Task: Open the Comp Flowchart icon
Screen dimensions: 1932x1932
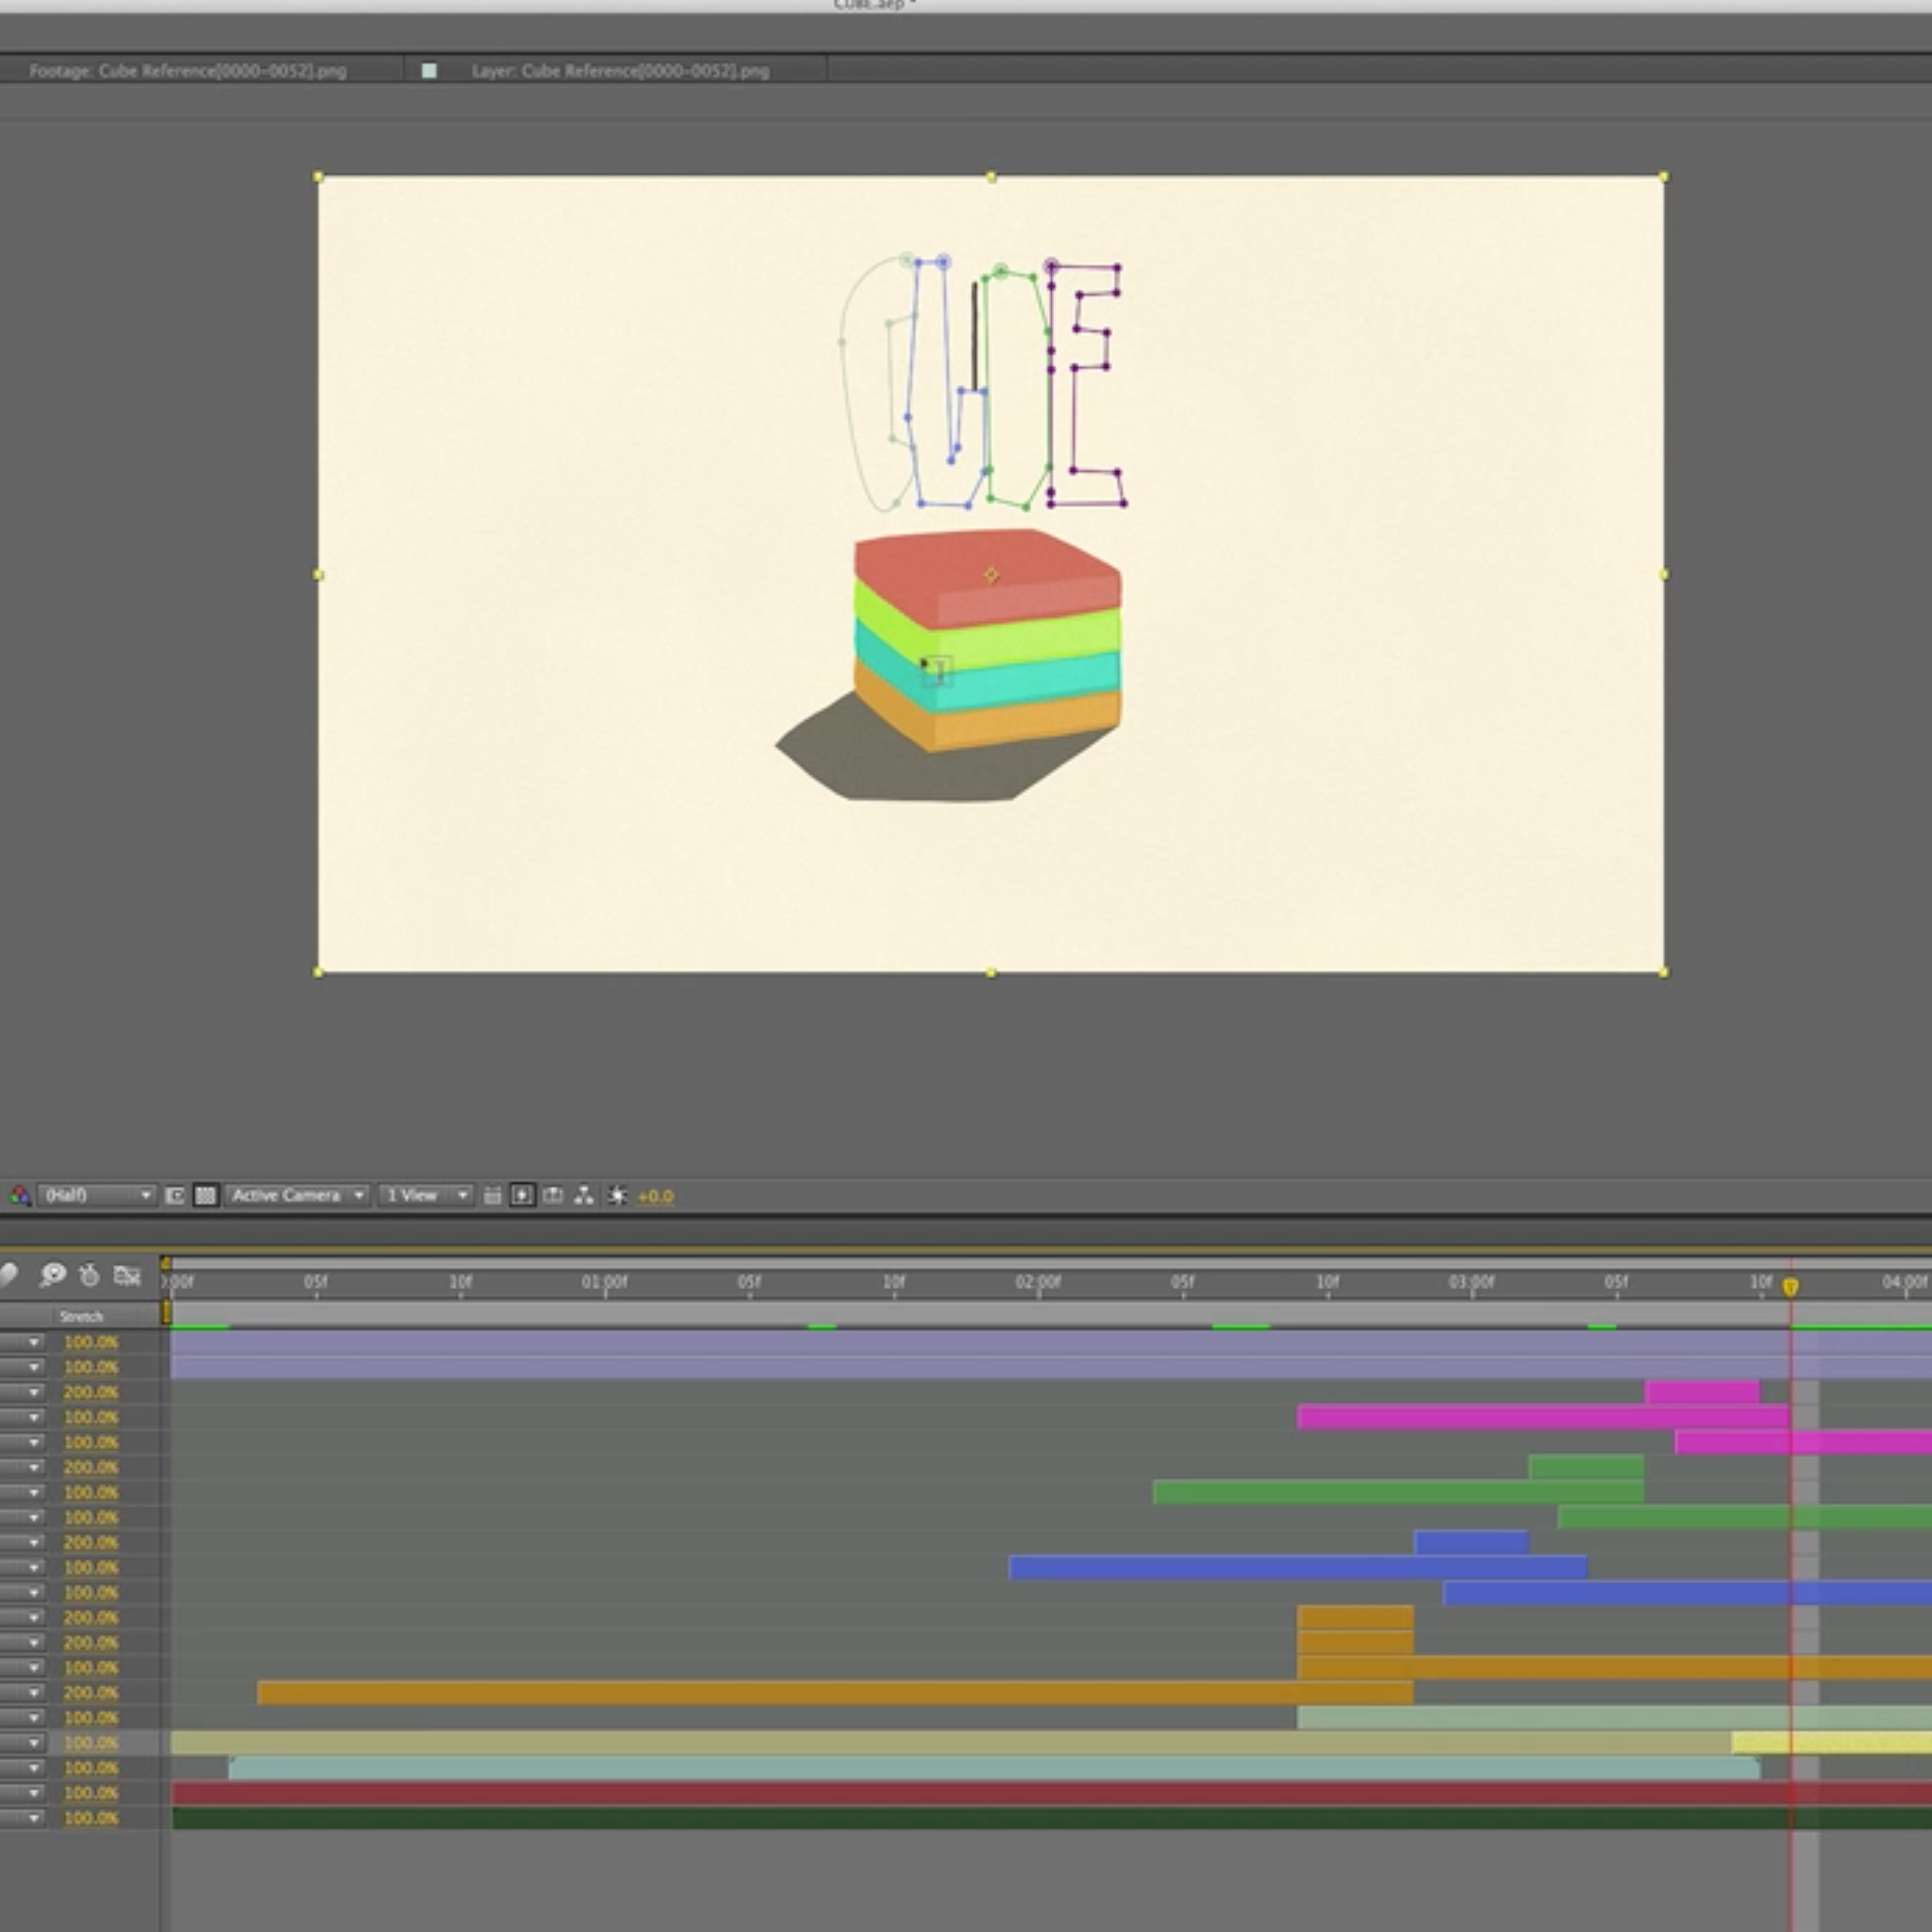Action: [x=584, y=1195]
